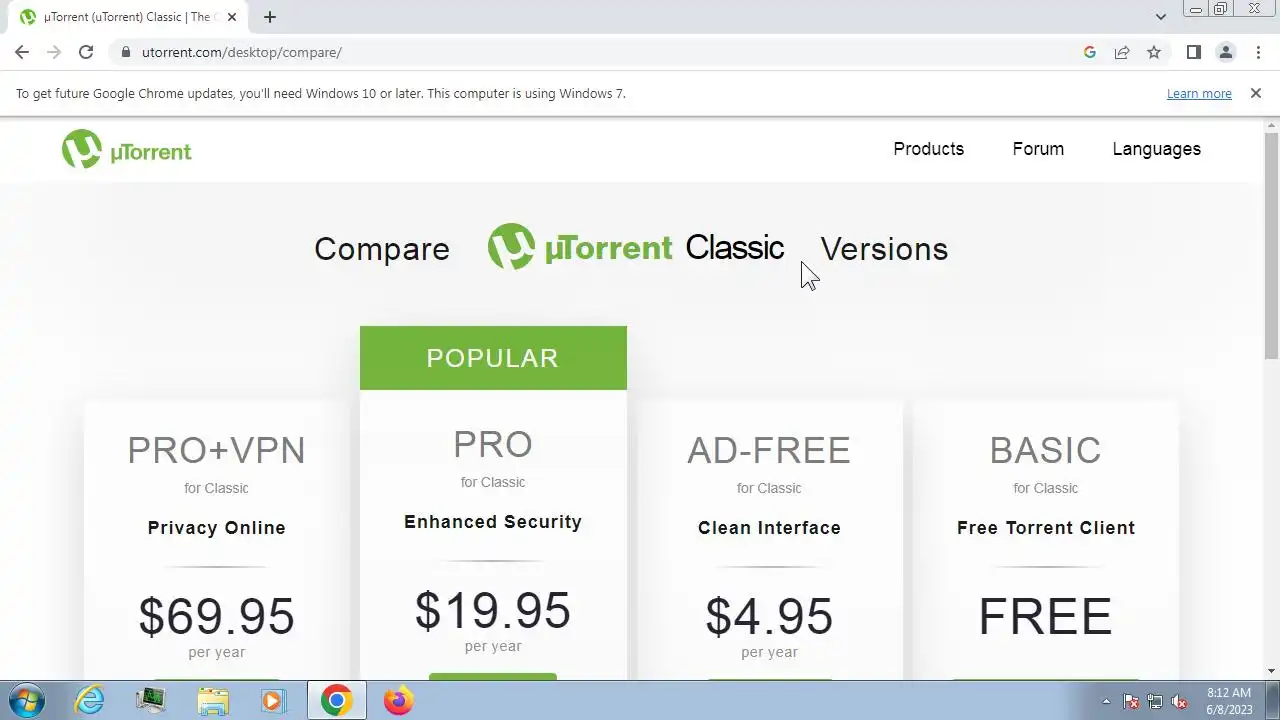Launch Internet Explorer from taskbar
The width and height of the screenshot is (1280, 720).
(90, 700)
